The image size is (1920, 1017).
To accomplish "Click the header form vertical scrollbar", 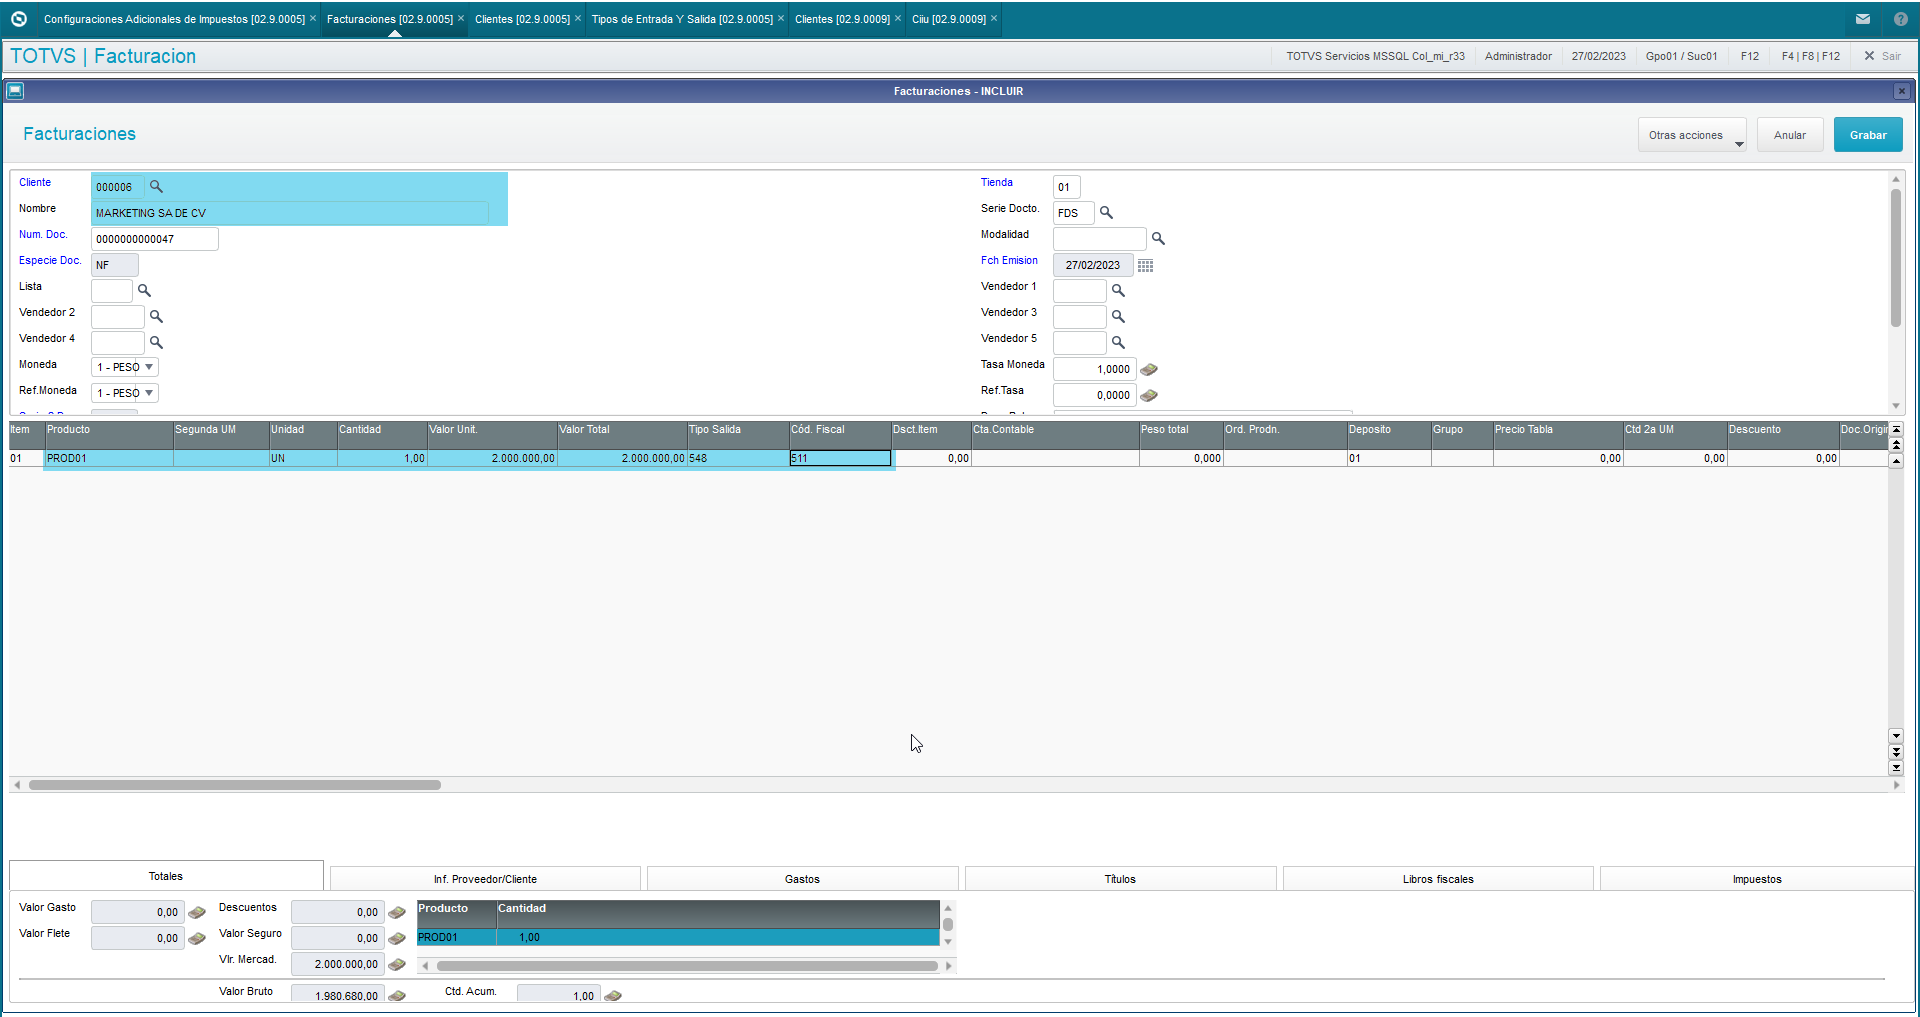I will [x=1896, y=258].
